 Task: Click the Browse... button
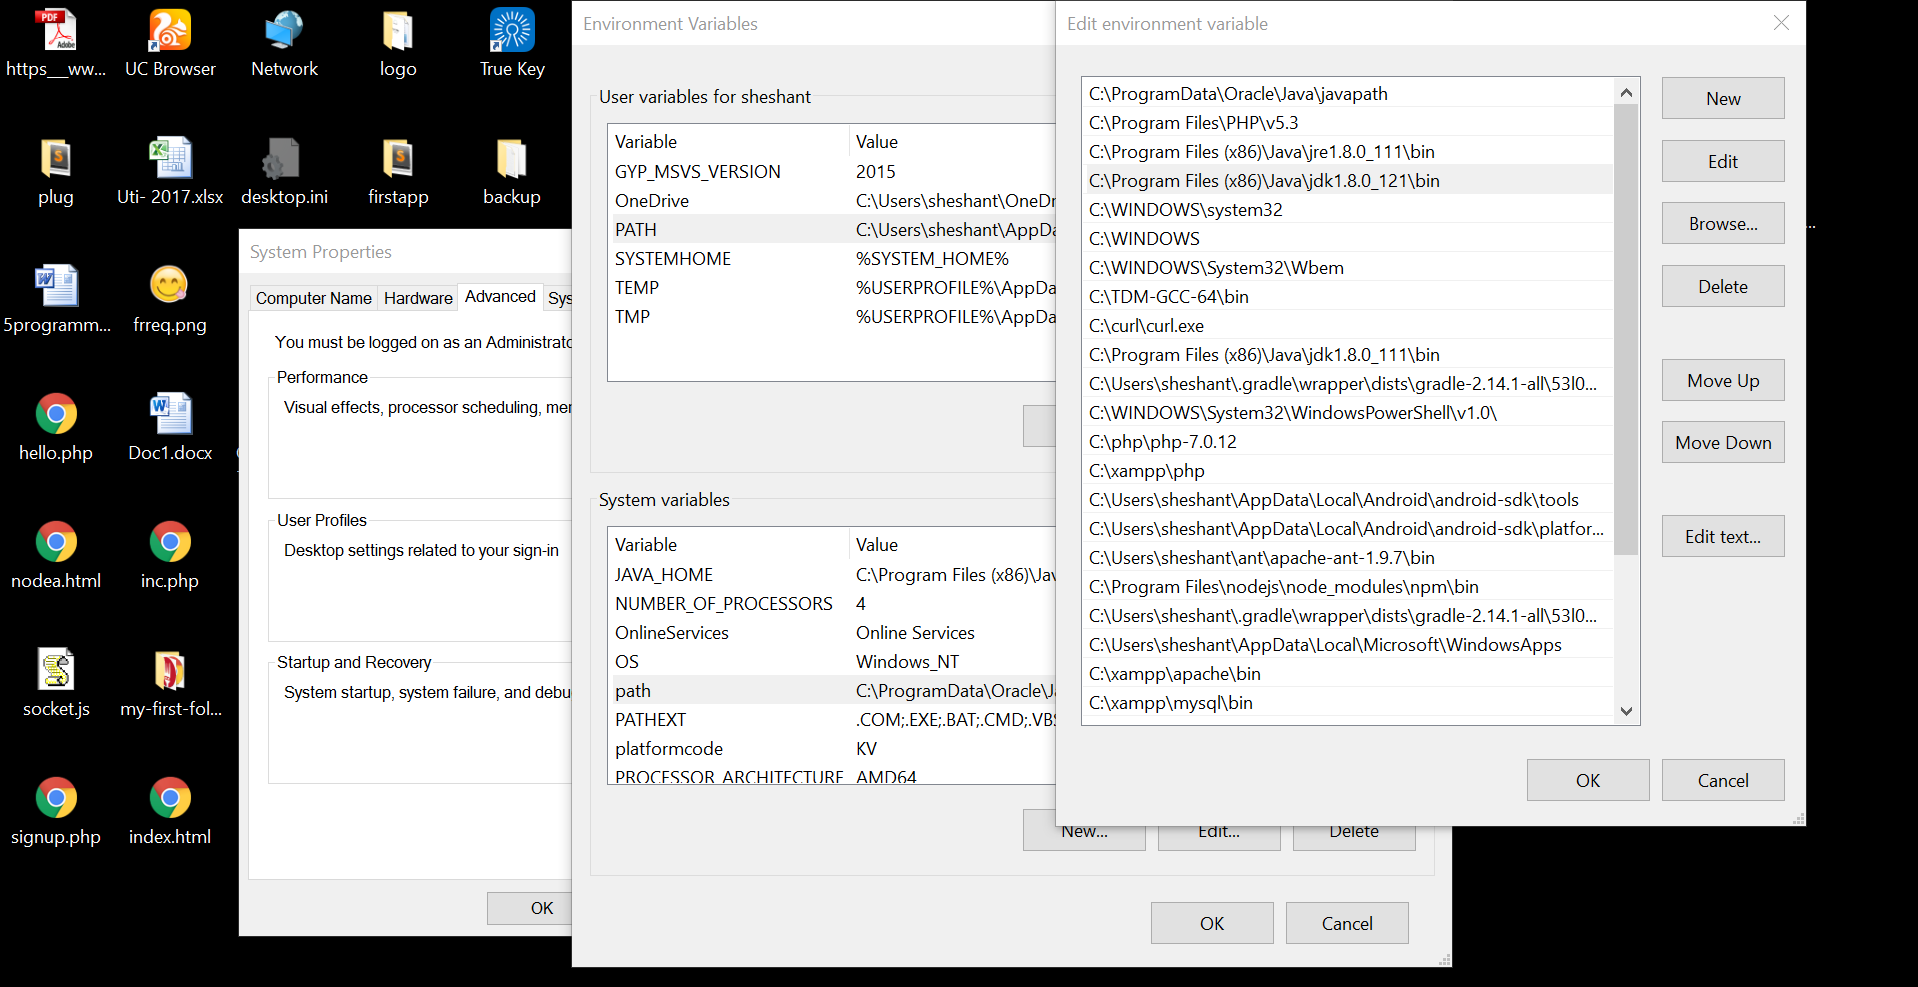click(1721, 223)
